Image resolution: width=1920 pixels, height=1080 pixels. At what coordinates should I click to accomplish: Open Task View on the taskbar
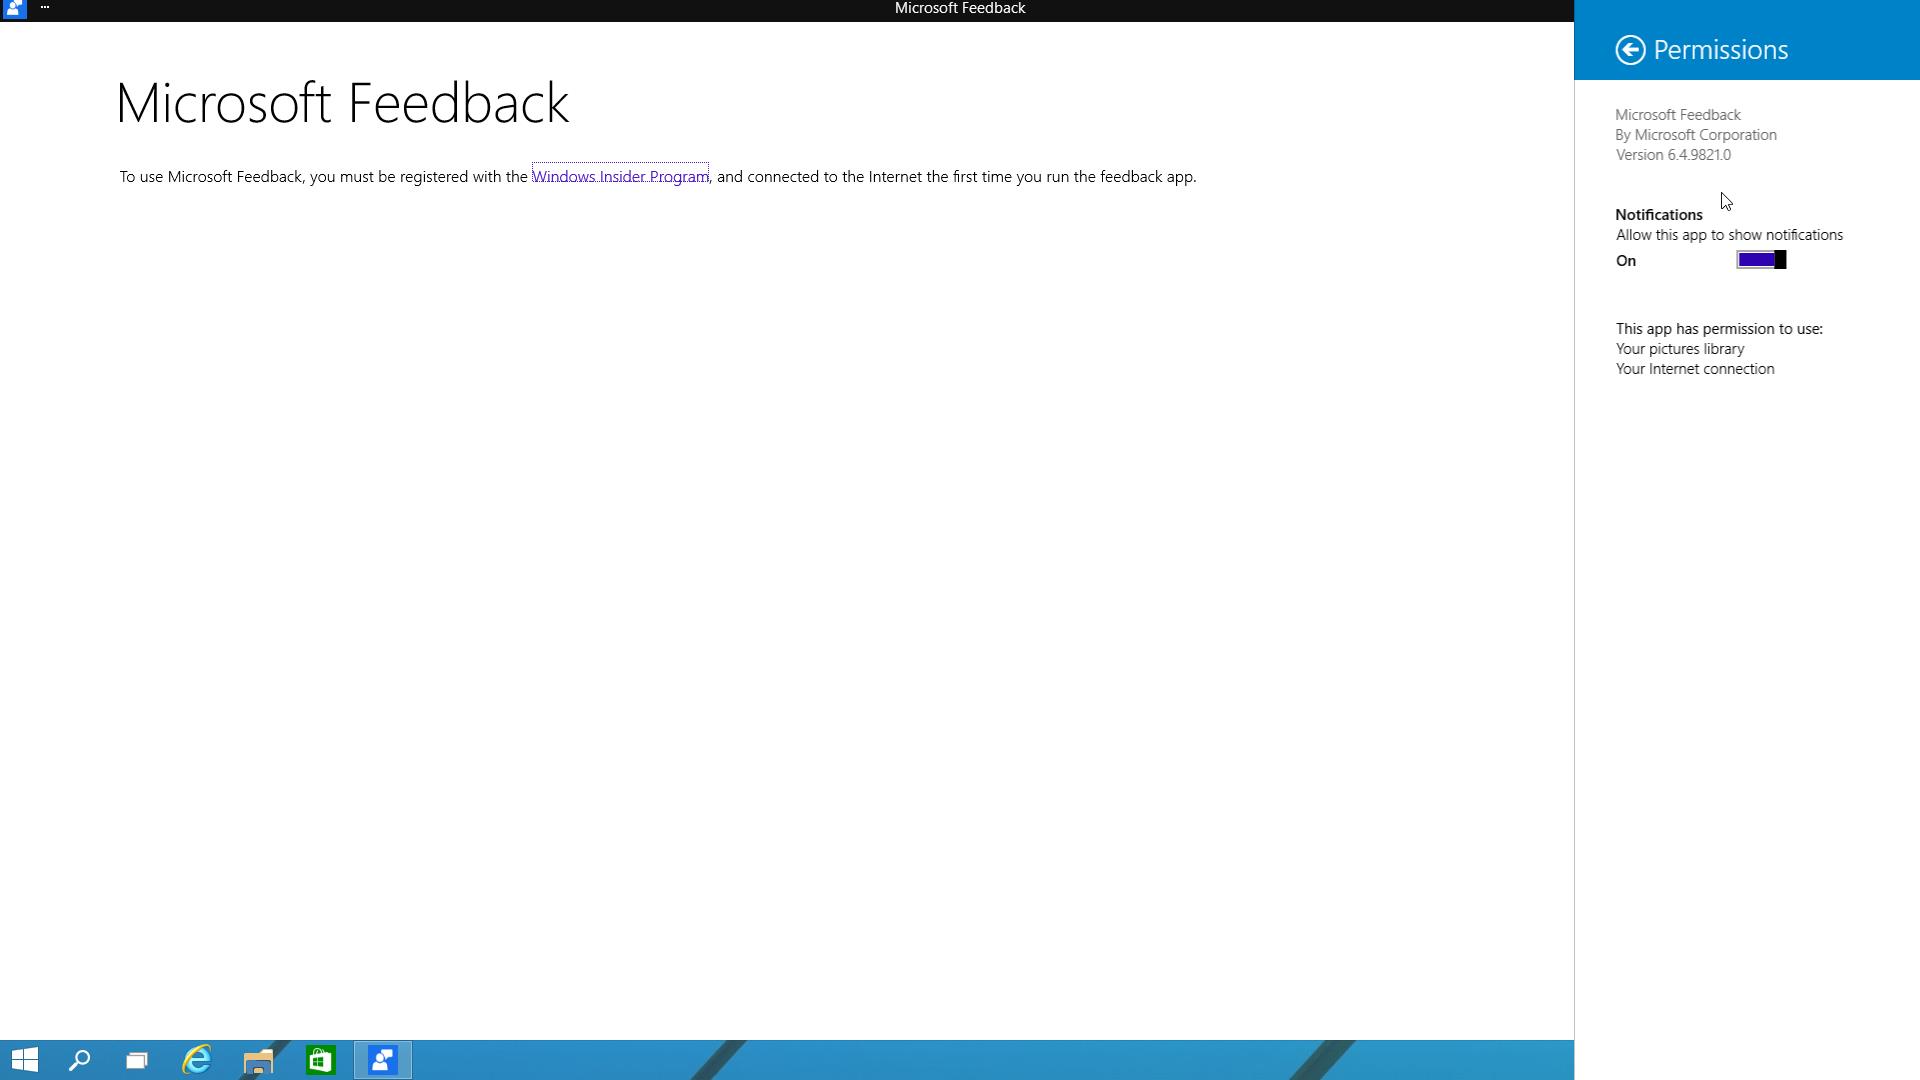tap(137, 1060)
